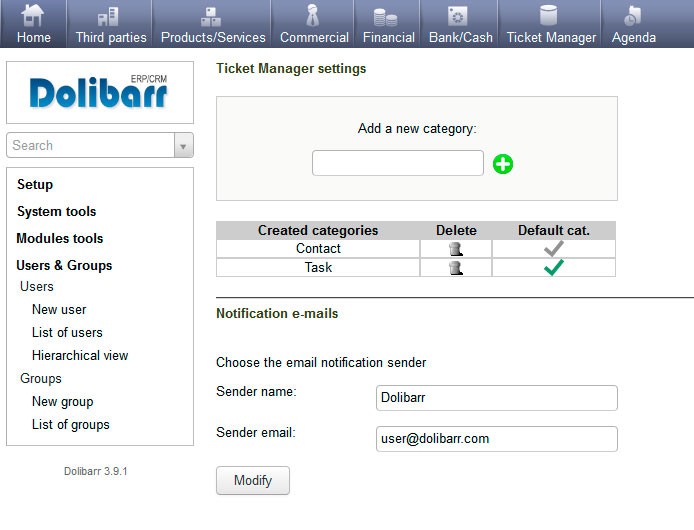Select New user in the sidebar
This screenshot has height=530, width=694.
(x=59, y=309)
